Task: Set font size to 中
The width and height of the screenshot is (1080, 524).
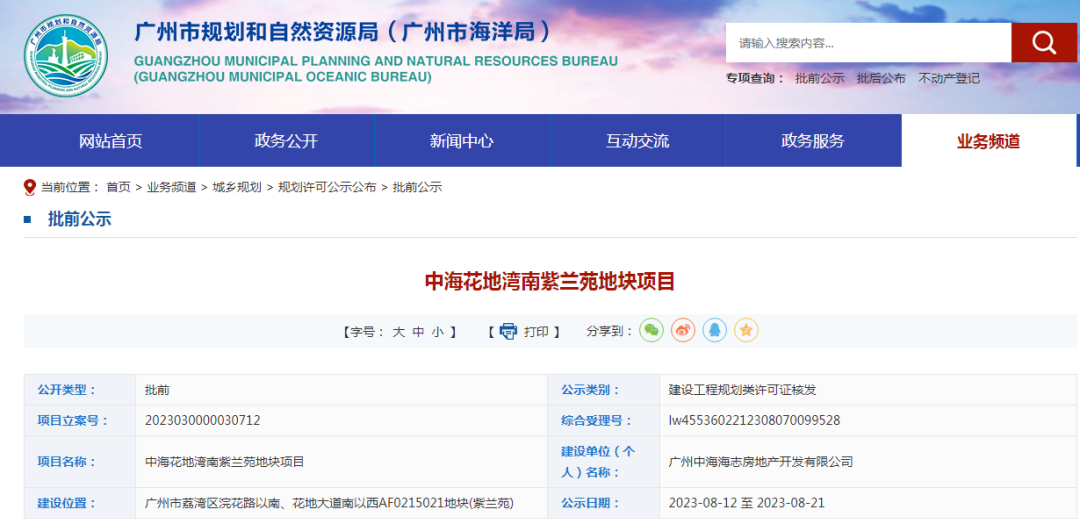Action: [418, 332]
